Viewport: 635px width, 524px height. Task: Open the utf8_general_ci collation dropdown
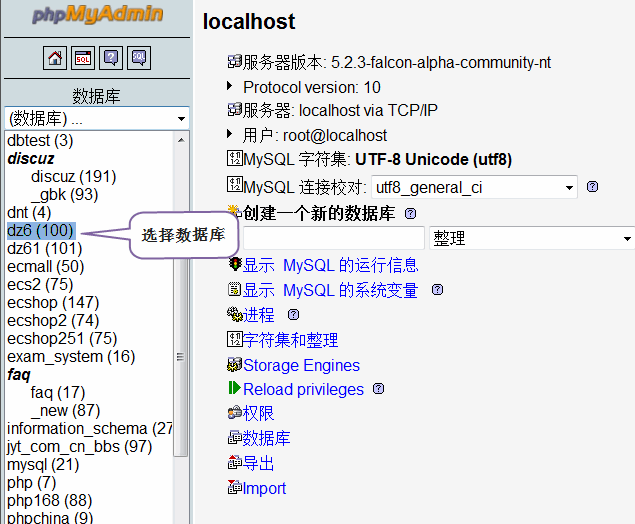tap(474, 187)
